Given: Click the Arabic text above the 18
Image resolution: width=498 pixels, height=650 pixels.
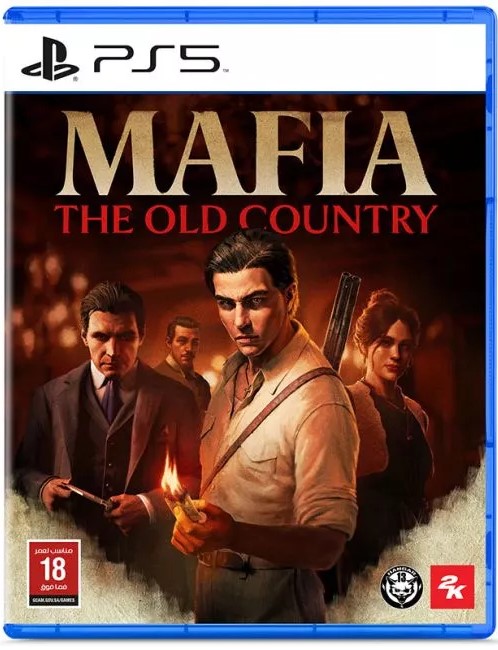Looking at the screenshot, I should [54, 551].
